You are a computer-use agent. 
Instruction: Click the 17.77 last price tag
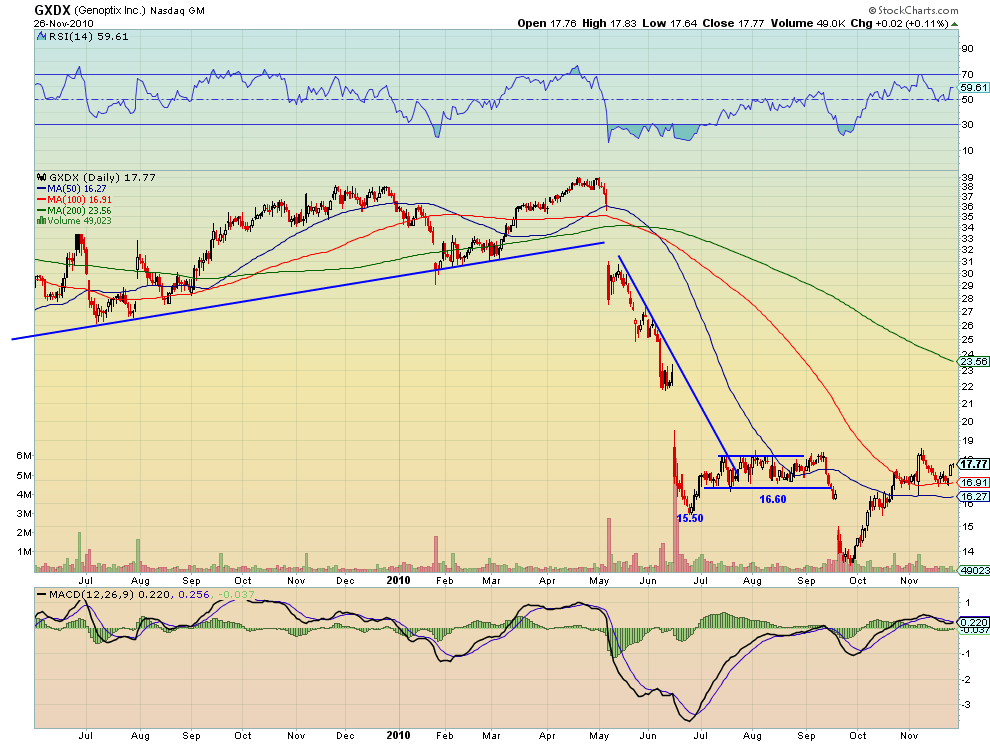(x=974, y=464)
